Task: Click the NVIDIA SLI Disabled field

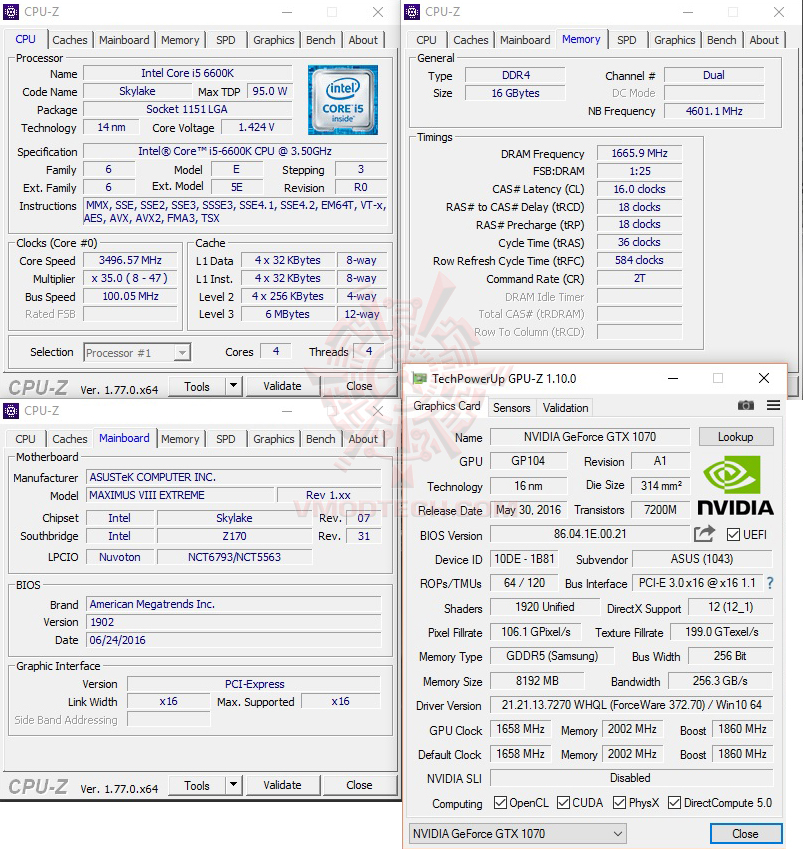Action: pos(631,778)
